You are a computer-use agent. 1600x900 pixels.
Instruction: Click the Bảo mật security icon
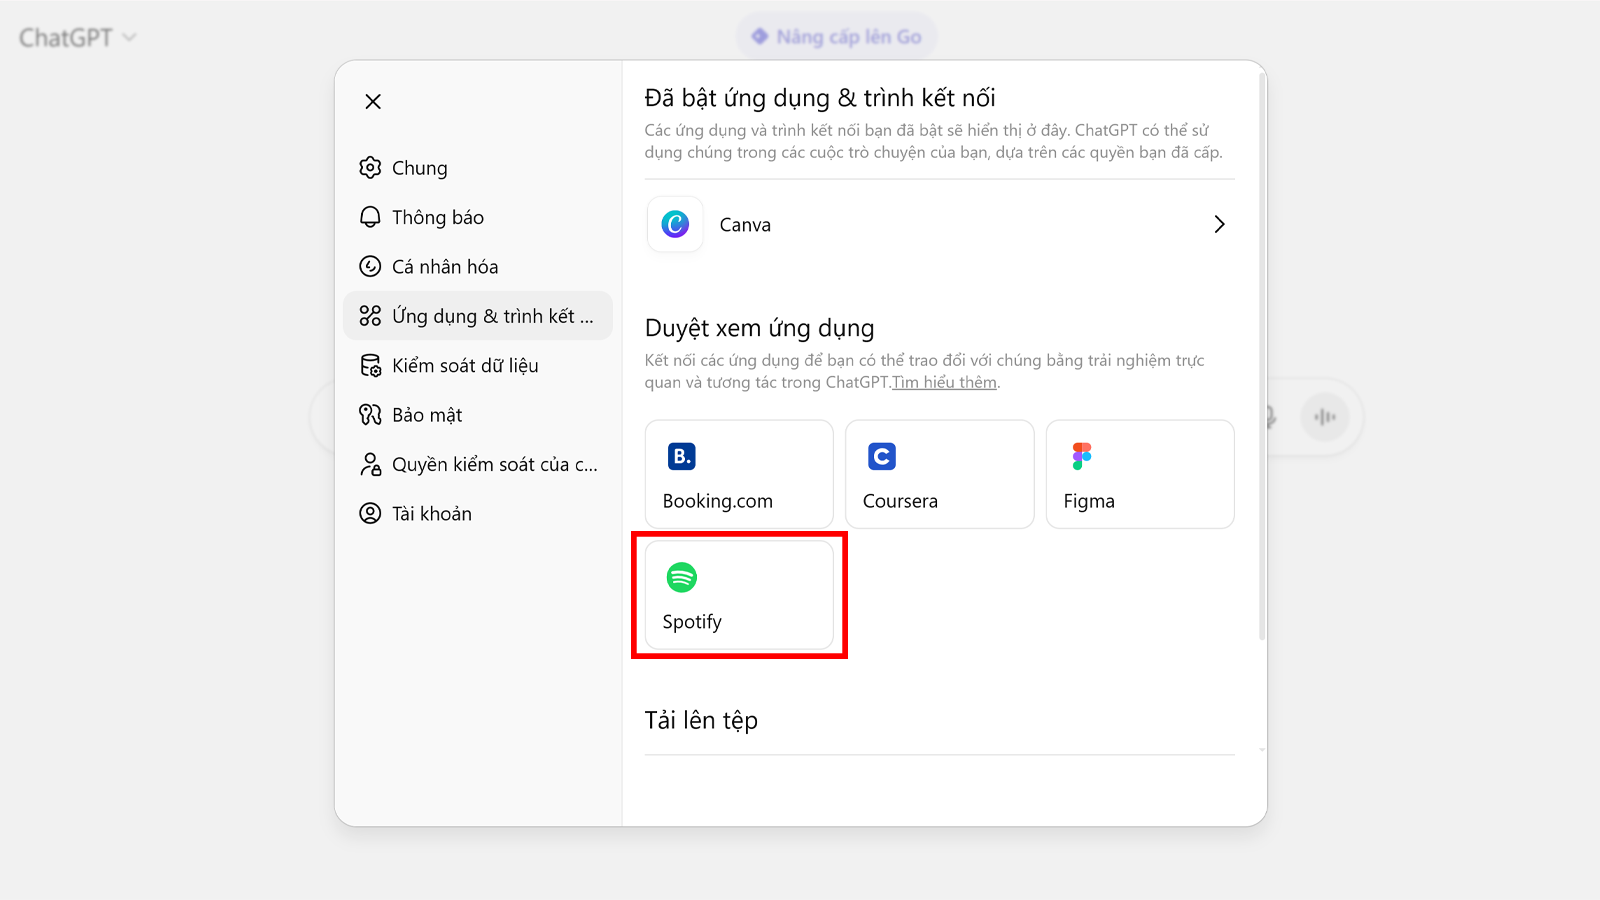[x=370, y=415]
